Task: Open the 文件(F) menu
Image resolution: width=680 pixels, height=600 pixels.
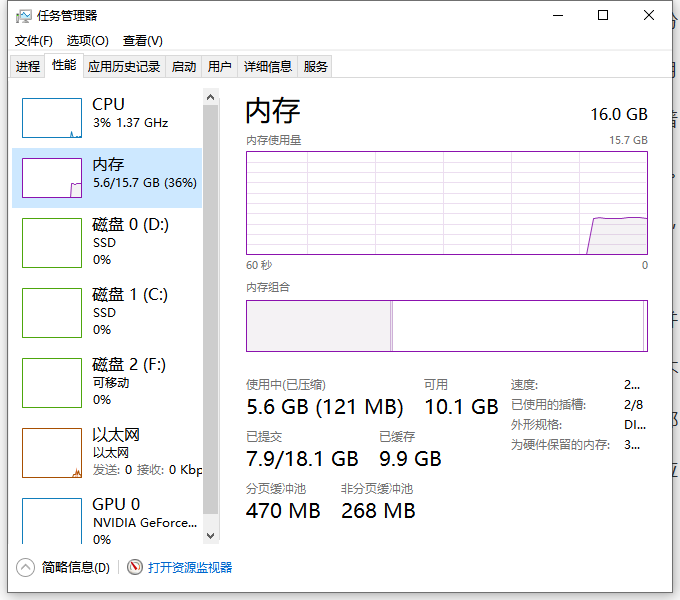Action: 33,41
